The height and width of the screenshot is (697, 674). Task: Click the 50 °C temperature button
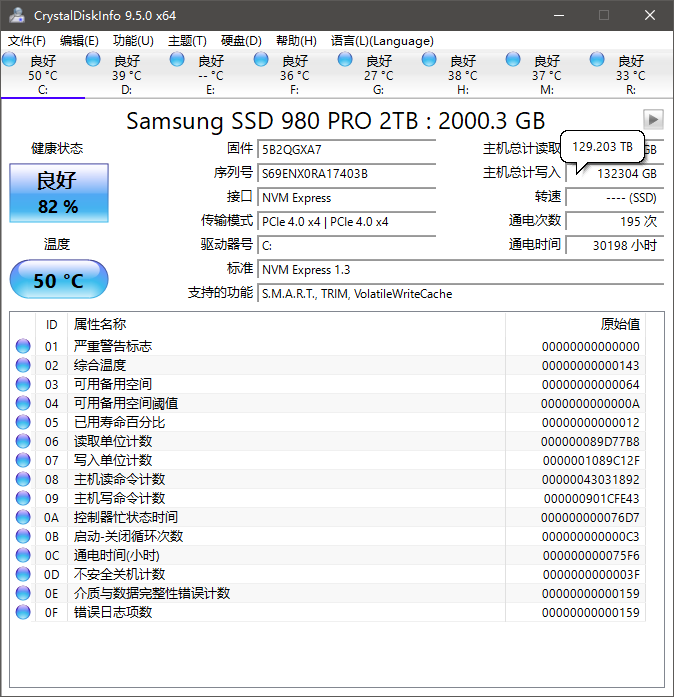[58, 280]
